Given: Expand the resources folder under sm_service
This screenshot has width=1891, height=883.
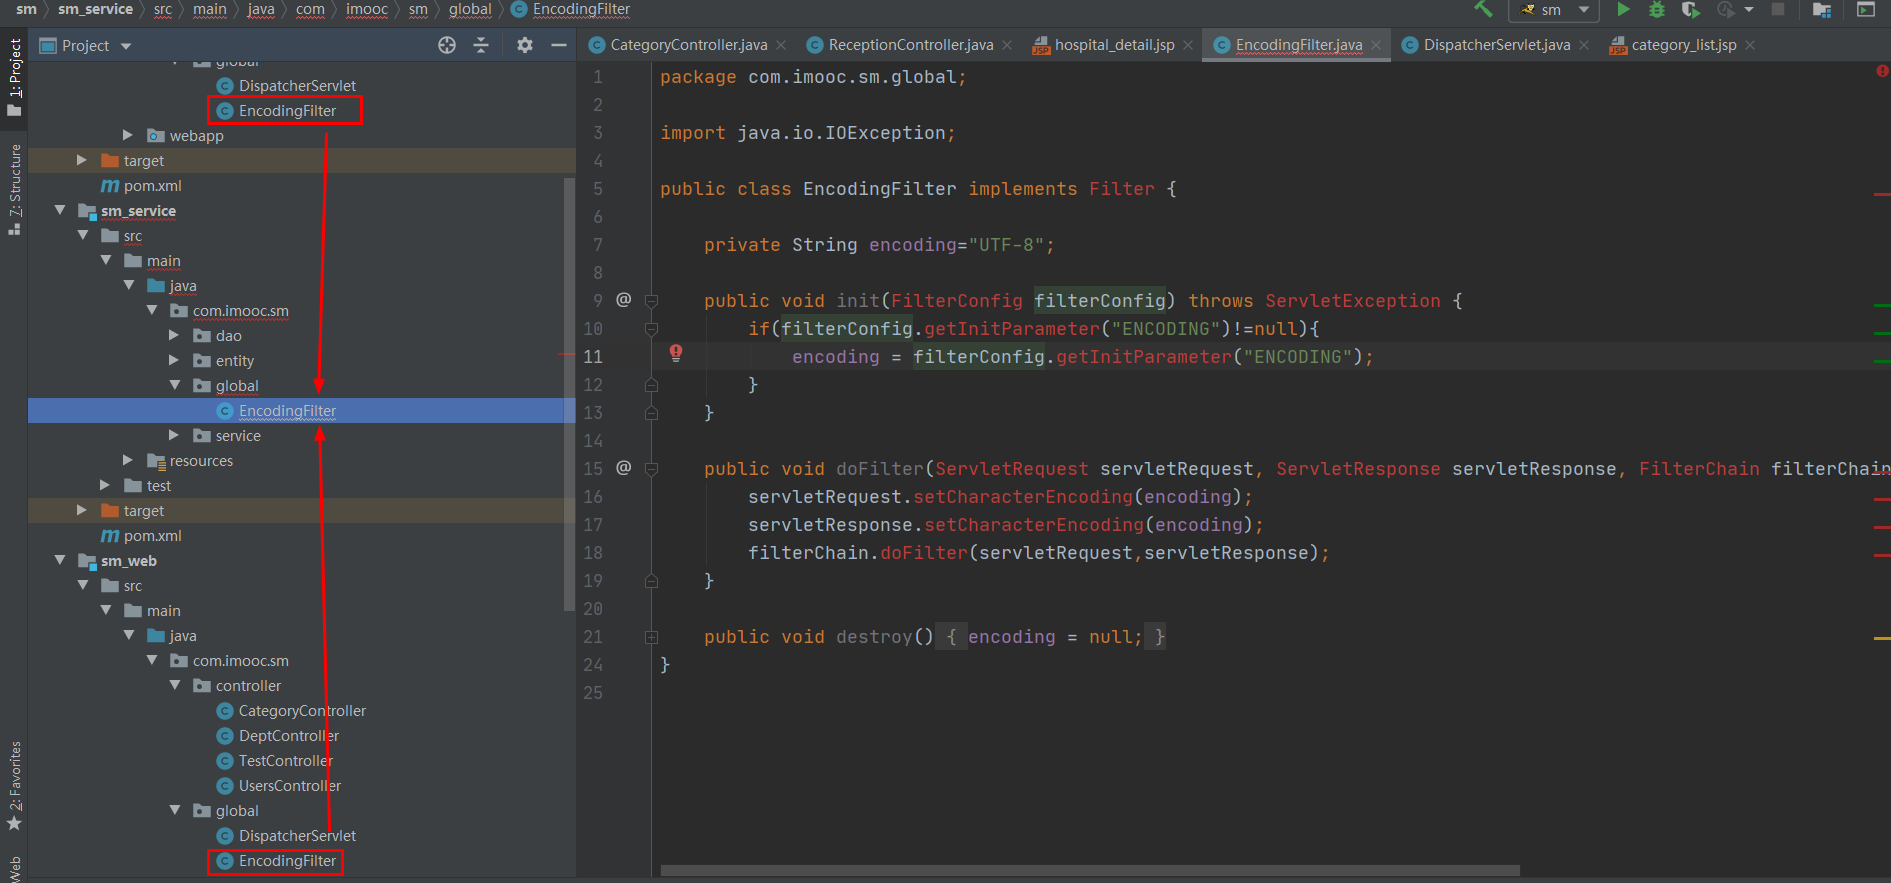Looking at the screenshot, I should [x=128, y=460].
